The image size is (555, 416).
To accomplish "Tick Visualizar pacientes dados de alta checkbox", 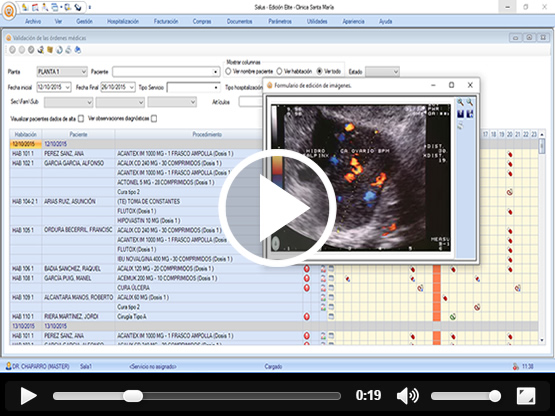I will [x=81, y=119].
